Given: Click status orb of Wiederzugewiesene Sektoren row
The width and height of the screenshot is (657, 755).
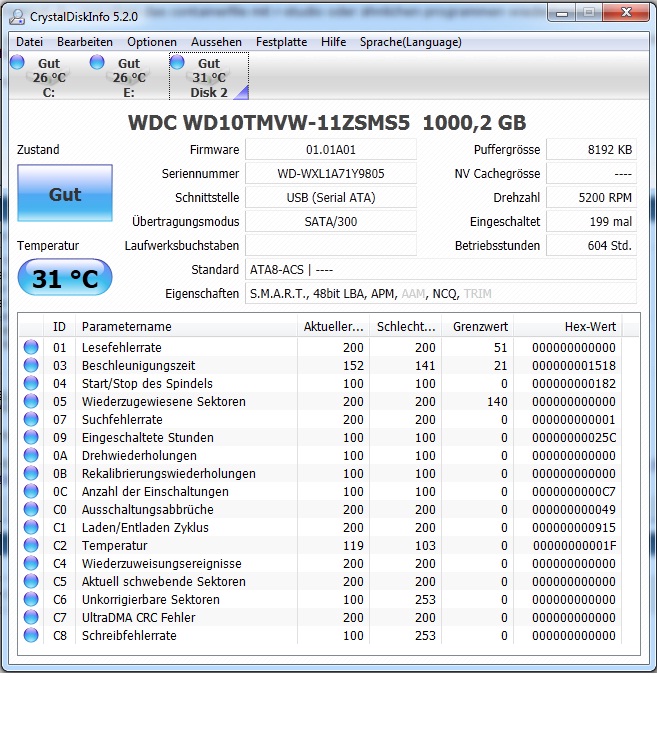Looking at the screenshot, I should 31,401.
